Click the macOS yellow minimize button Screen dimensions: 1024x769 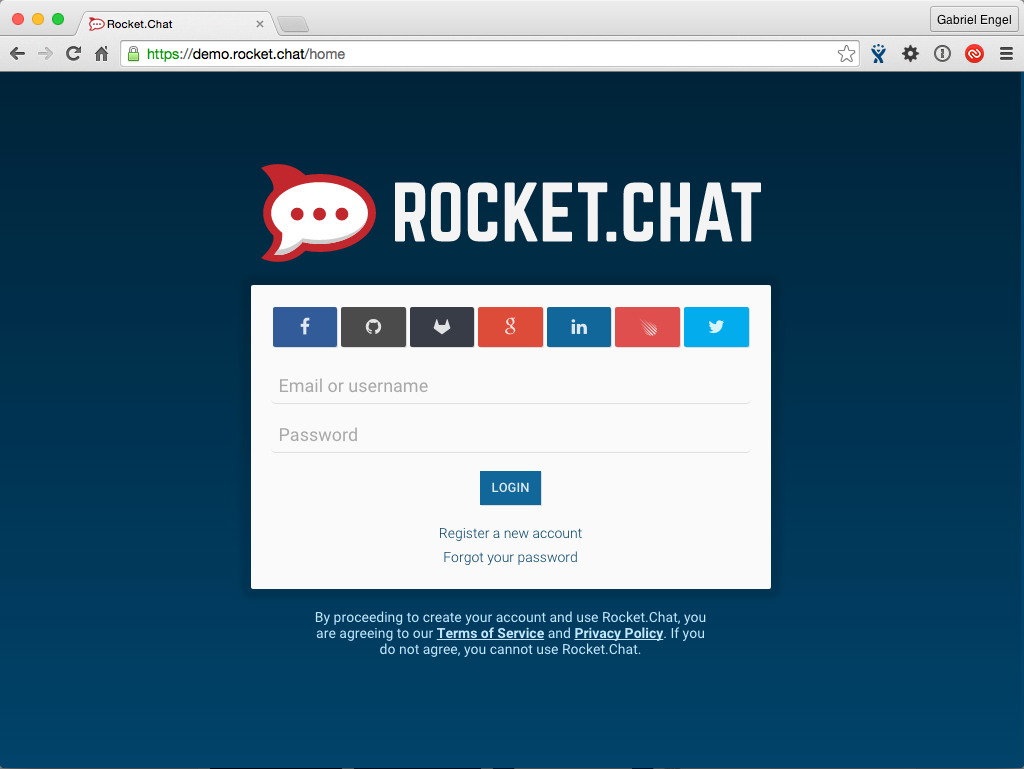[38, 19]
